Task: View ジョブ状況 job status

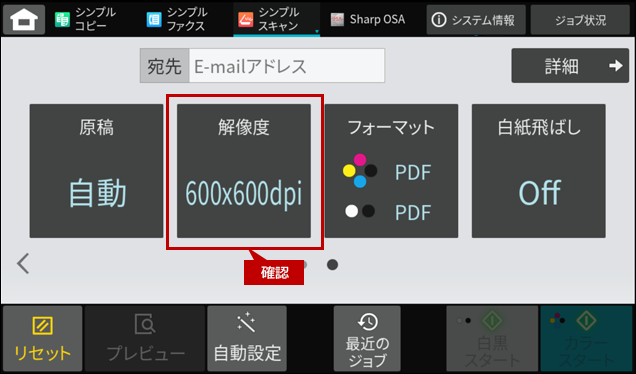Action: tap(580, 19)
